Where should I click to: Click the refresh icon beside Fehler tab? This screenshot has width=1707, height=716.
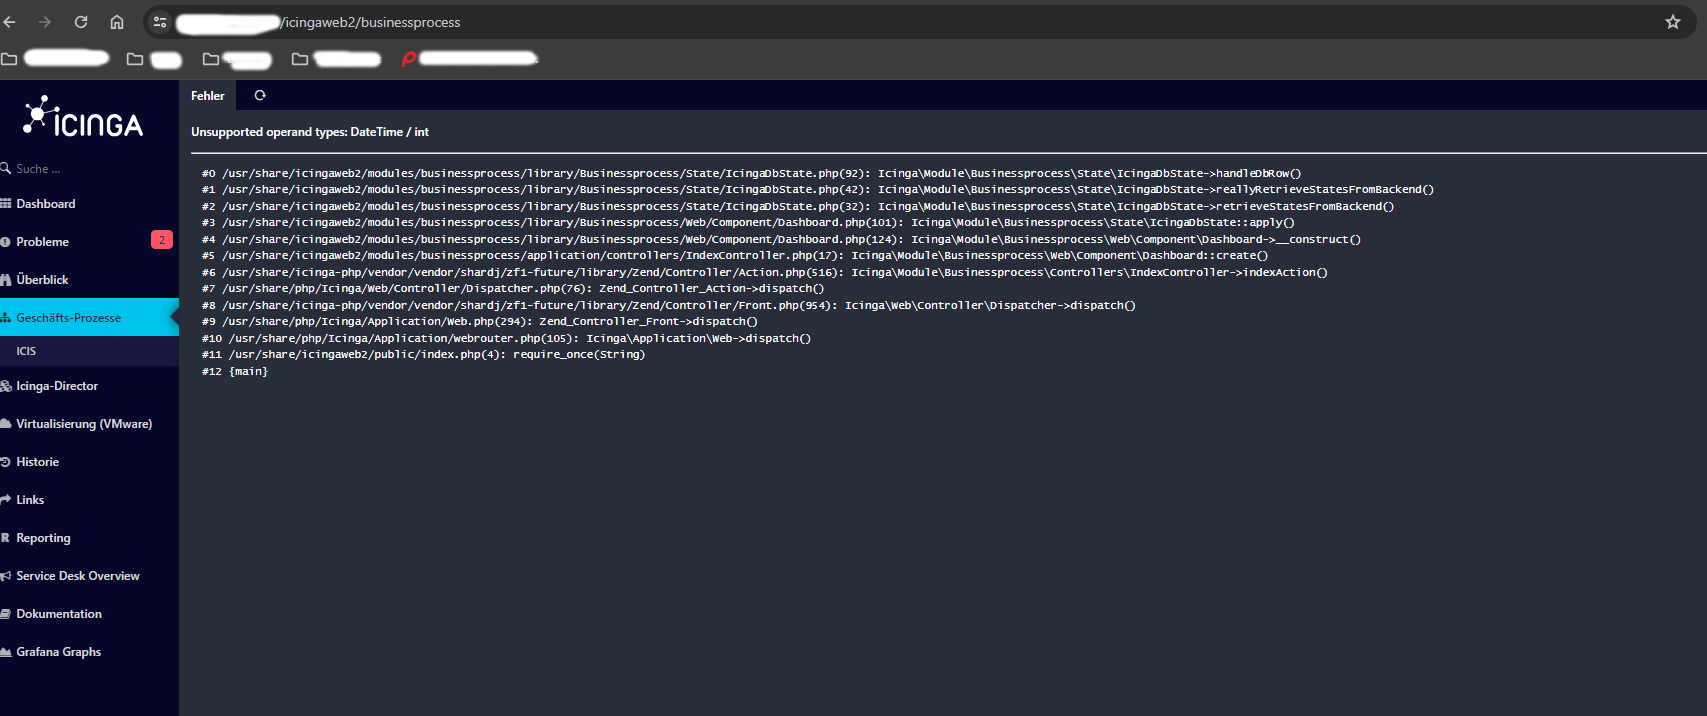pyautogui.click(x=260, y=96)
